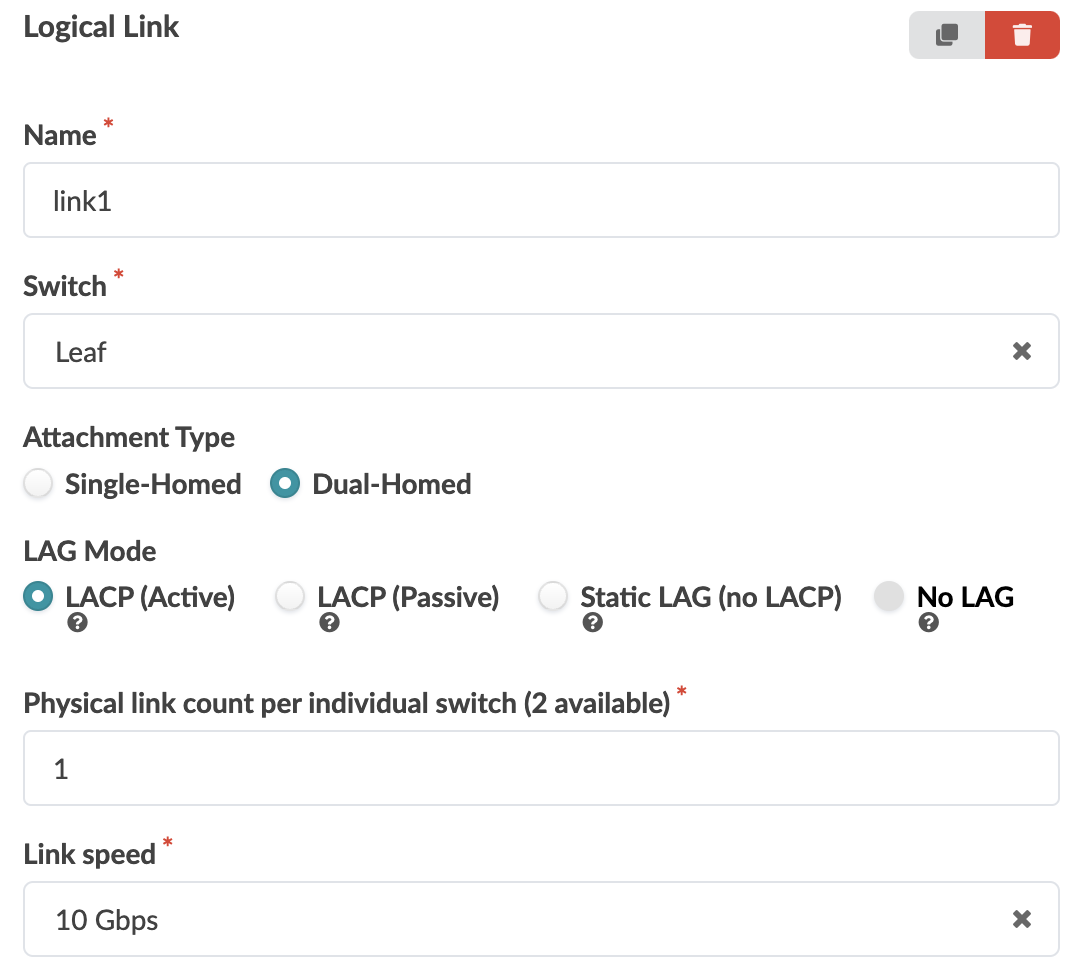This screenshot has height=972, width=1079.
Task: Click the duplicate logical link icon
Action: [x=946, y=35]
